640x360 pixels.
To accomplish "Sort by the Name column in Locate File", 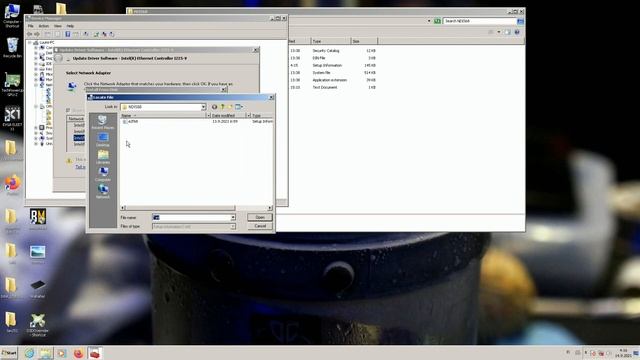I will click(x=163, y=116).
